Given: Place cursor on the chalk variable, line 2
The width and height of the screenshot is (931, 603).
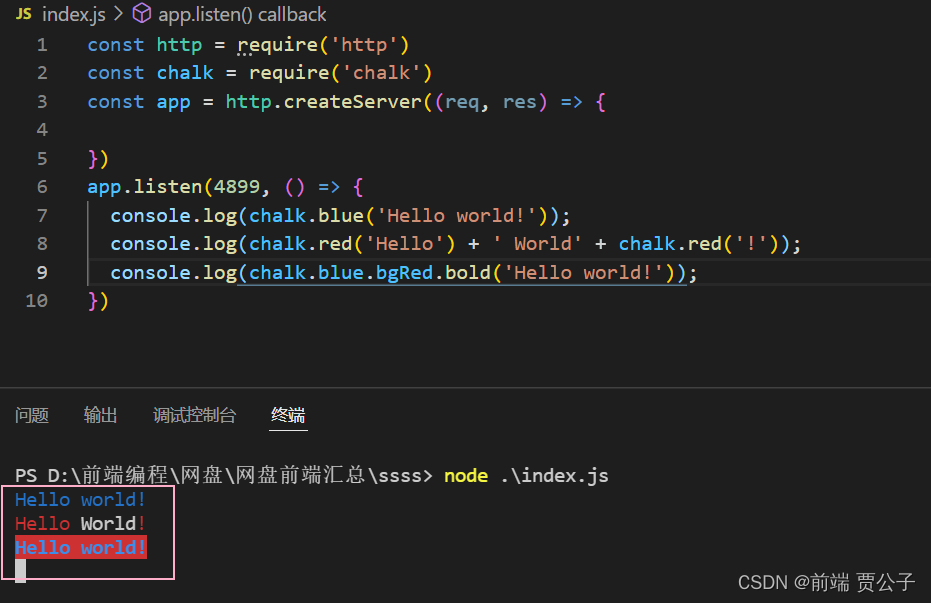Looking at the screenshot, I should coord(185,72).
